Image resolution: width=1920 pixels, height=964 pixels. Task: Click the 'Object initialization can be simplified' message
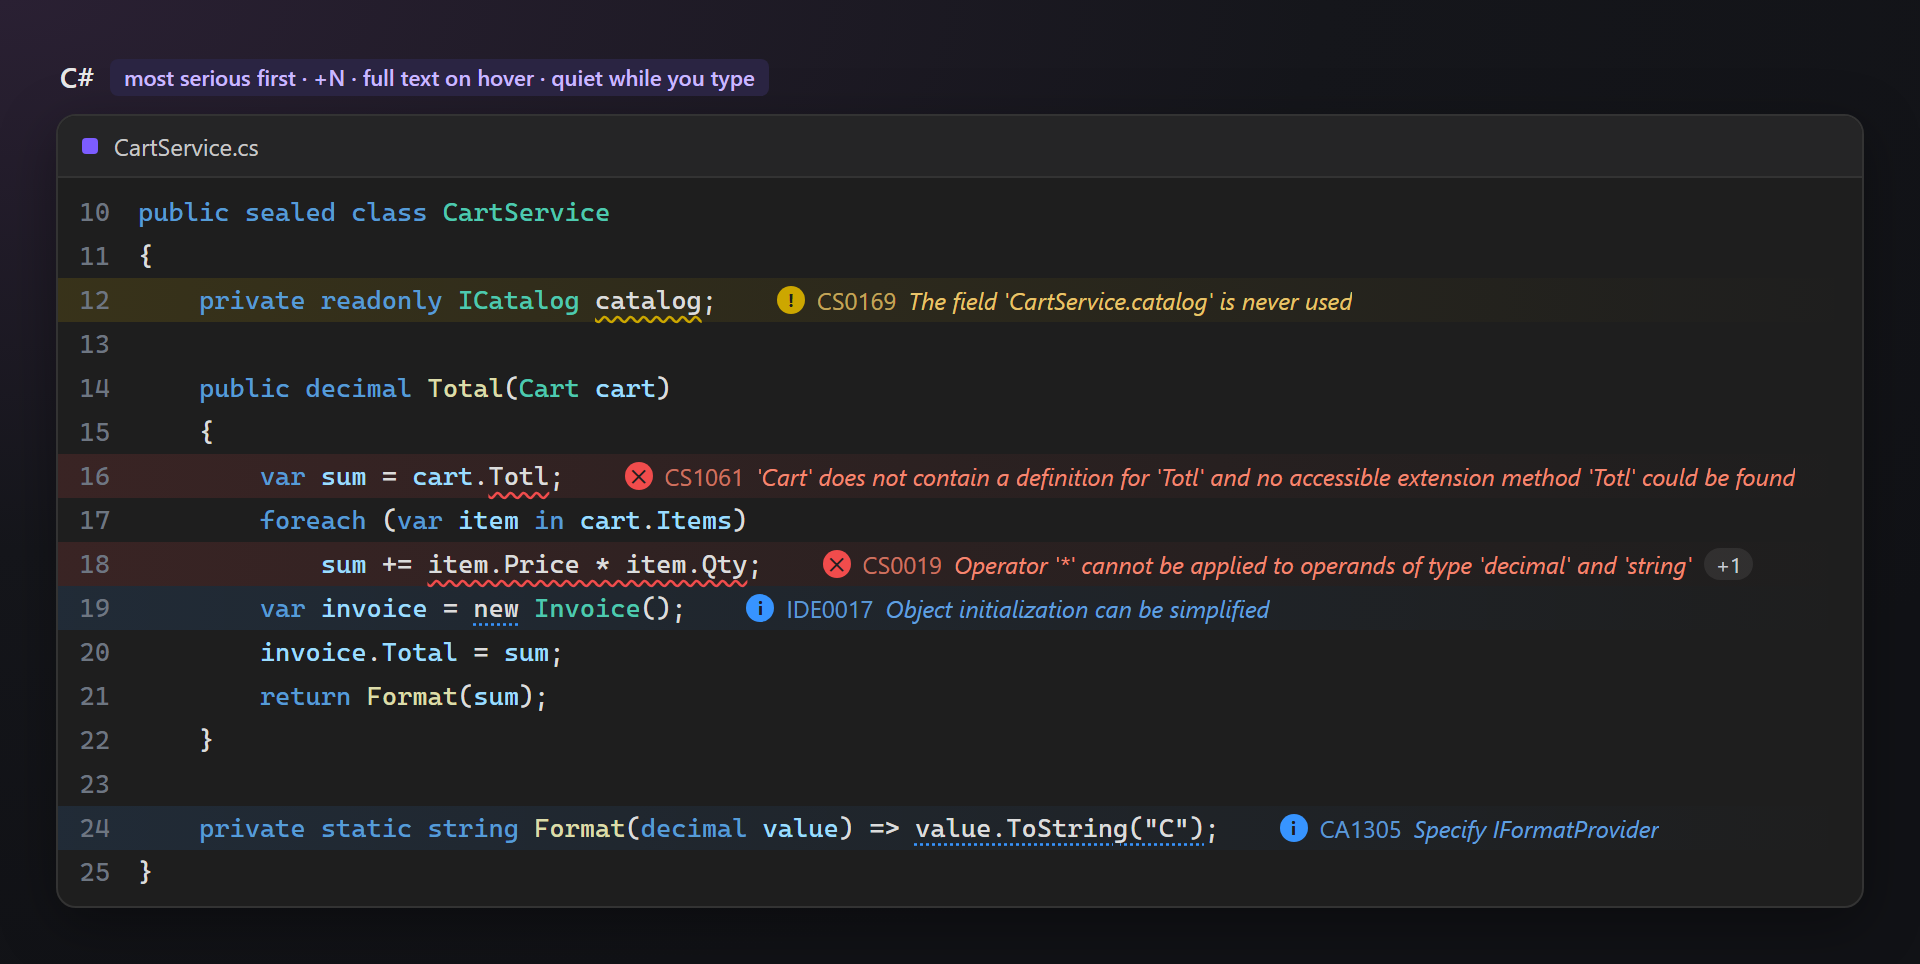point(1077,610)
